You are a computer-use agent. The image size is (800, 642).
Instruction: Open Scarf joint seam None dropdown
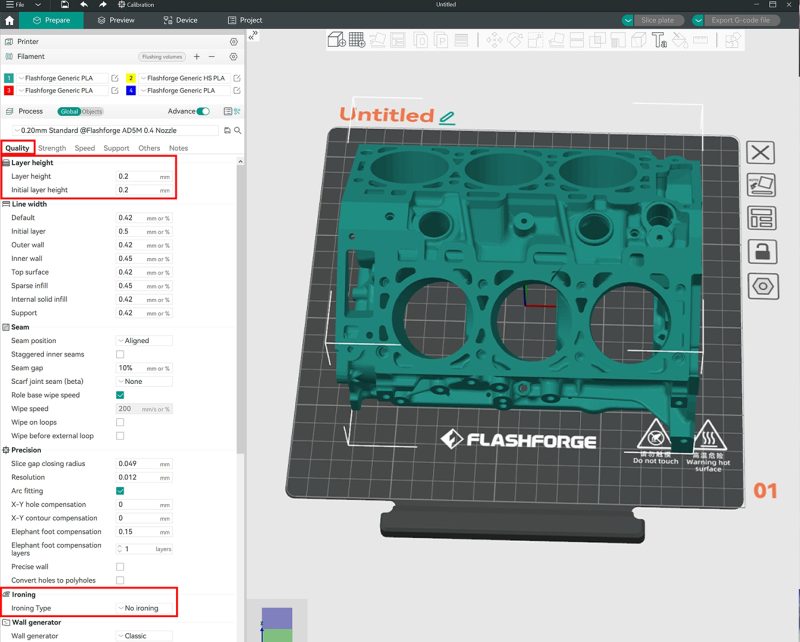144,381
